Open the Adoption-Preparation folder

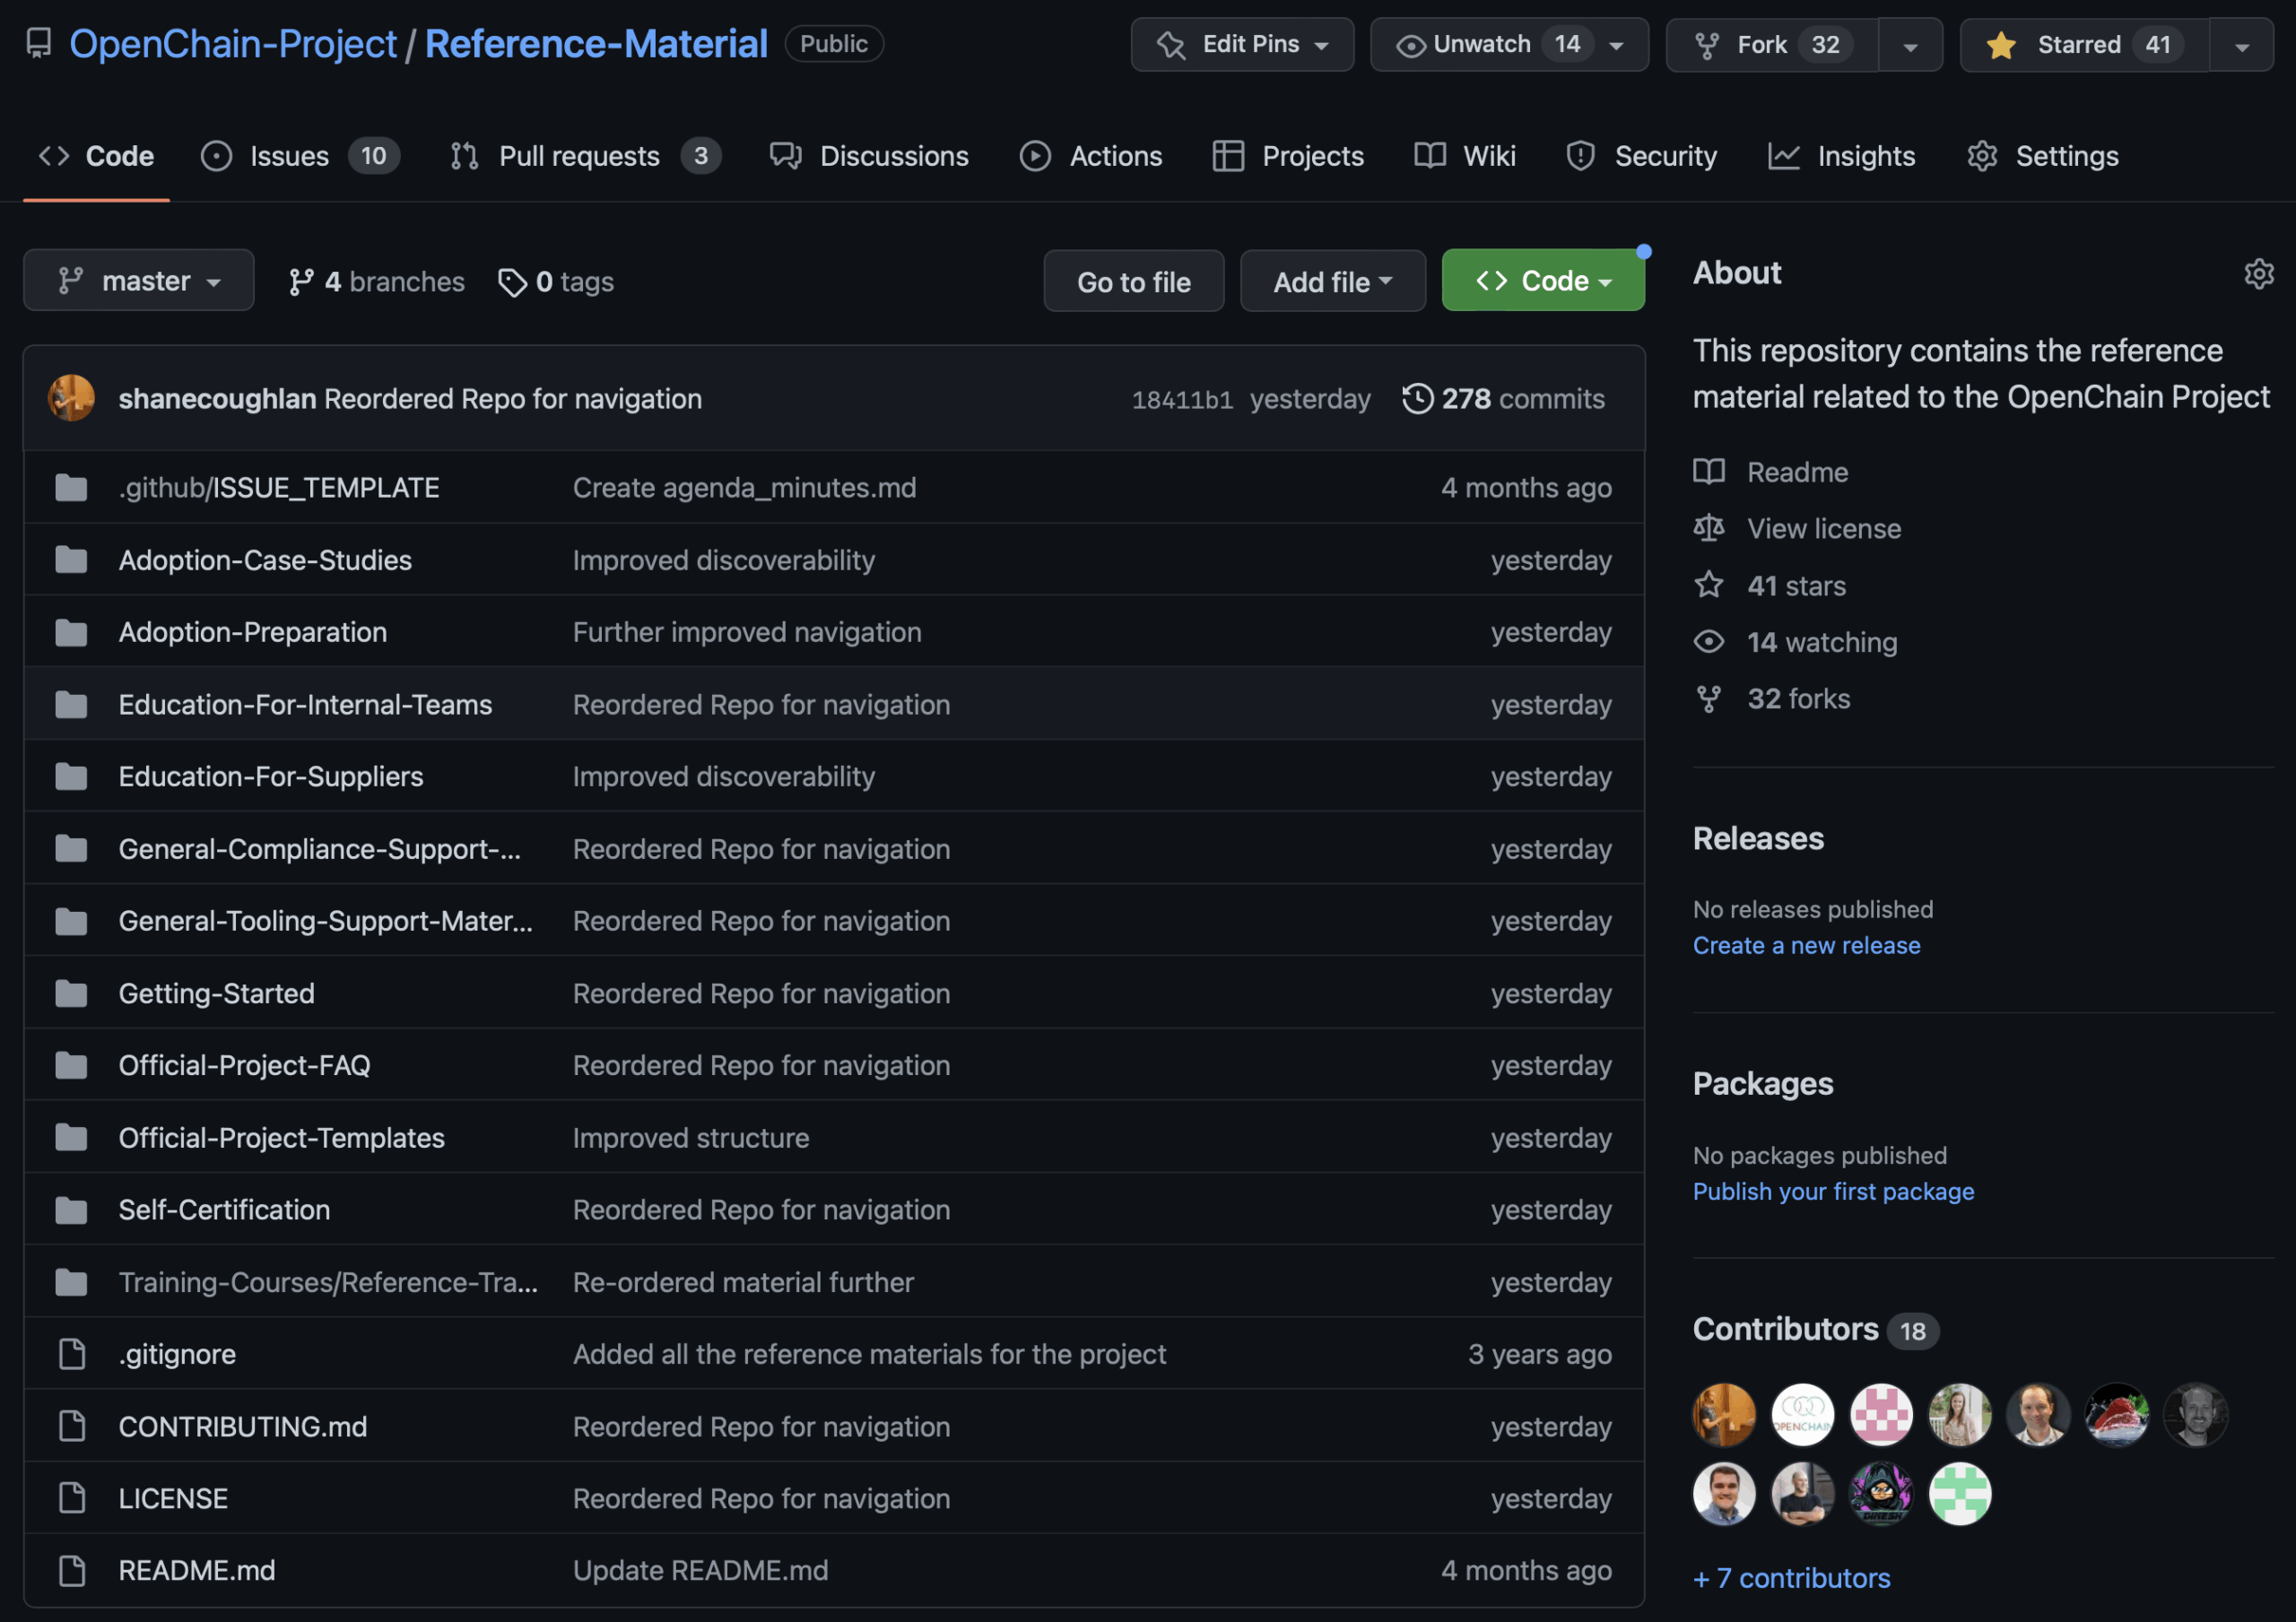tap(252, 632)
